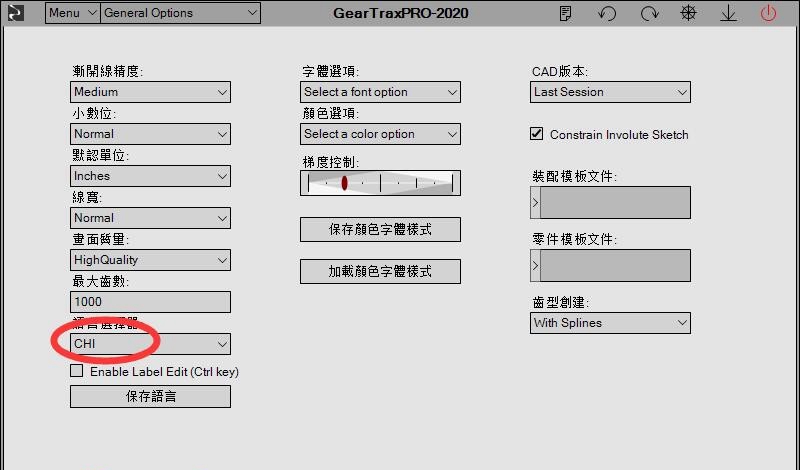The image size is (800, 470).
Task: Click the 保存語言 save language button
Action: pos(151,397)
